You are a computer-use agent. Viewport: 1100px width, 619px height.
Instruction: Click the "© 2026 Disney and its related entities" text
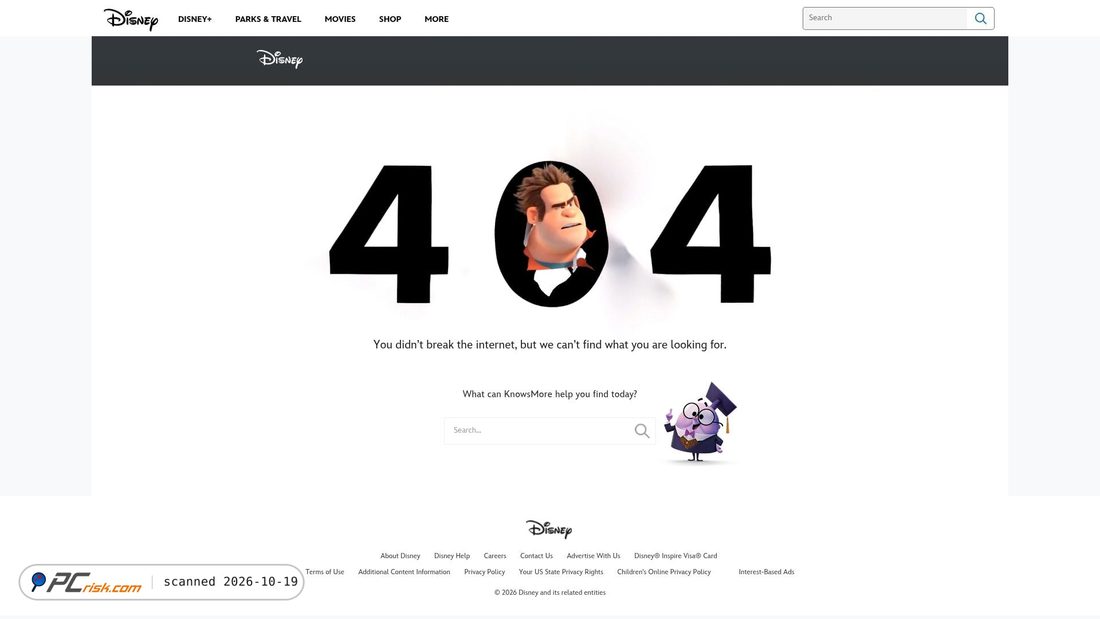tap(550, 592)
